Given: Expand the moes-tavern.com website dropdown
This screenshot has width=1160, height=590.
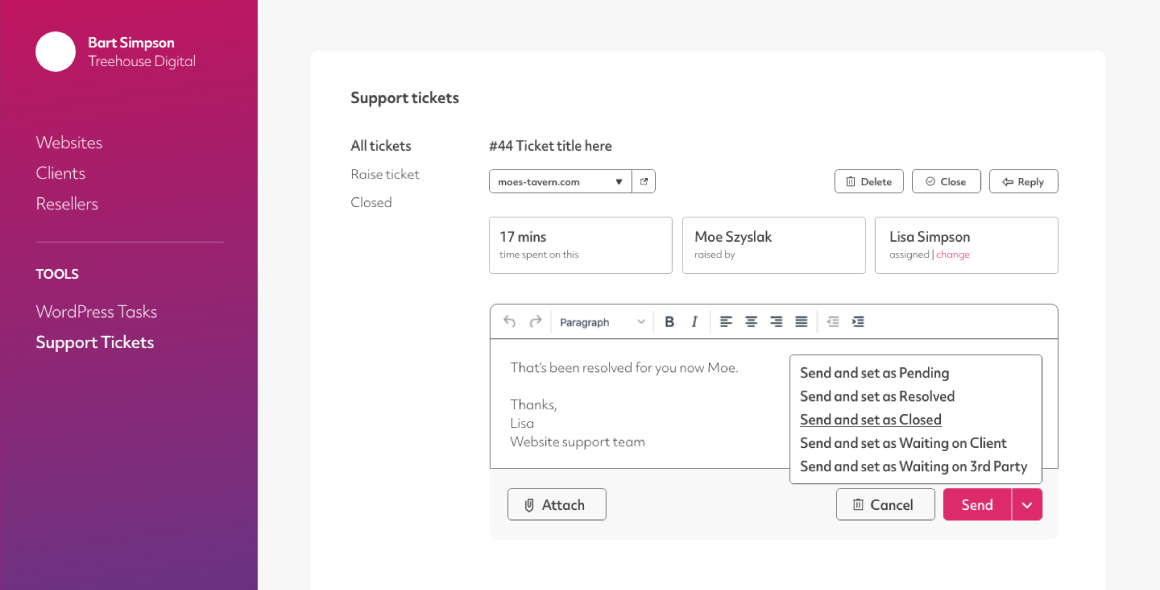Looking at the screenshot, I should click(561, 181).
